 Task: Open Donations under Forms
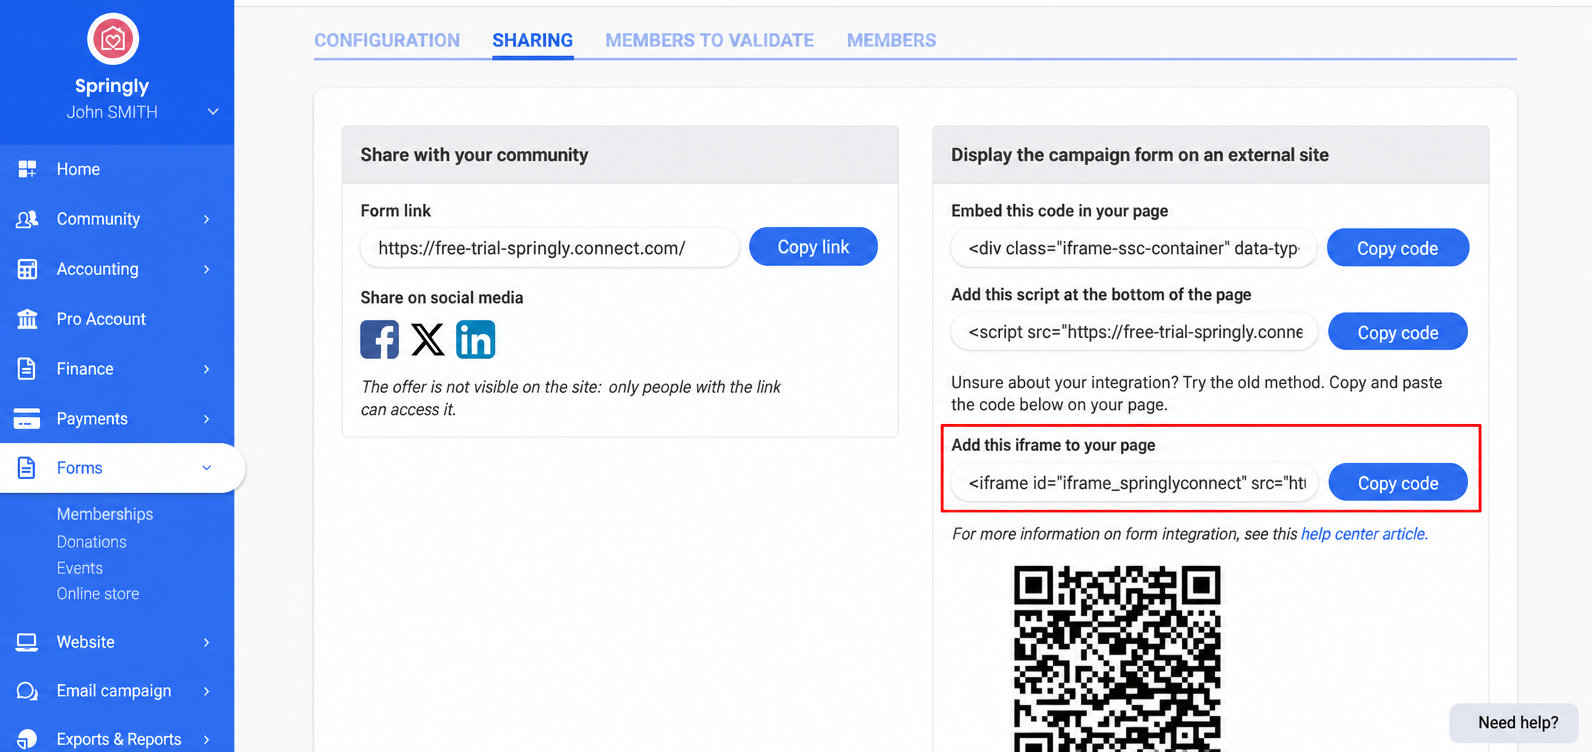[92, 542]
